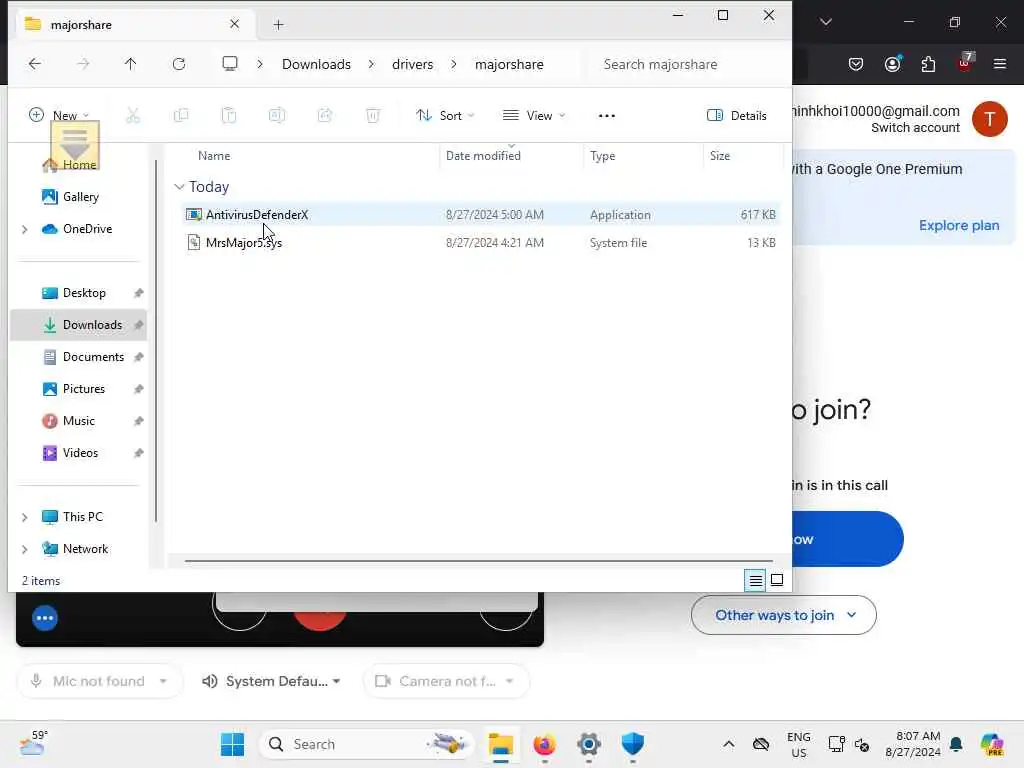Open Music in the navigation pane
Viewport: 1024px width, 768px height.
pyautogui.click(x=78, y=421)
